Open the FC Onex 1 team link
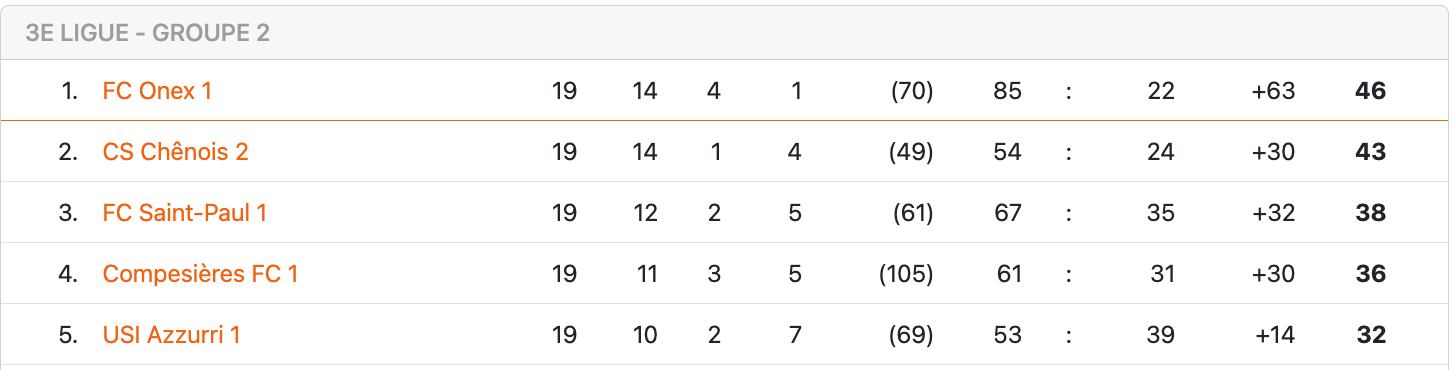Screen dimensions: 1456x370 pos(157,91)
